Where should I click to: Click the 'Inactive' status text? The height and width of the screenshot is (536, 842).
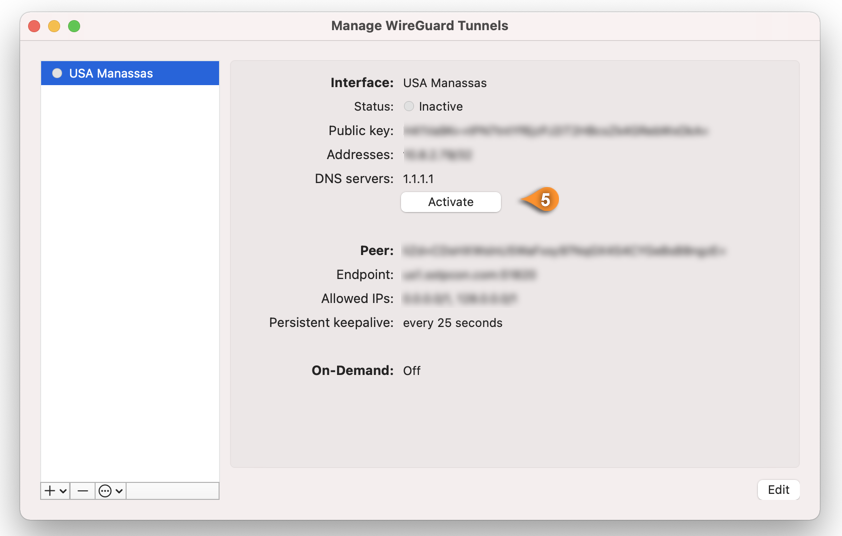[x=441, y=106]
